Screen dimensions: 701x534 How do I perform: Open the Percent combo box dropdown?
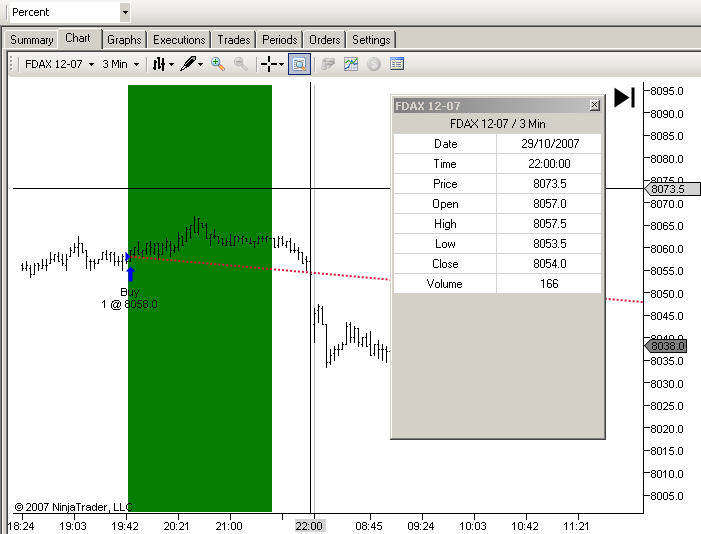coord(125,12)
